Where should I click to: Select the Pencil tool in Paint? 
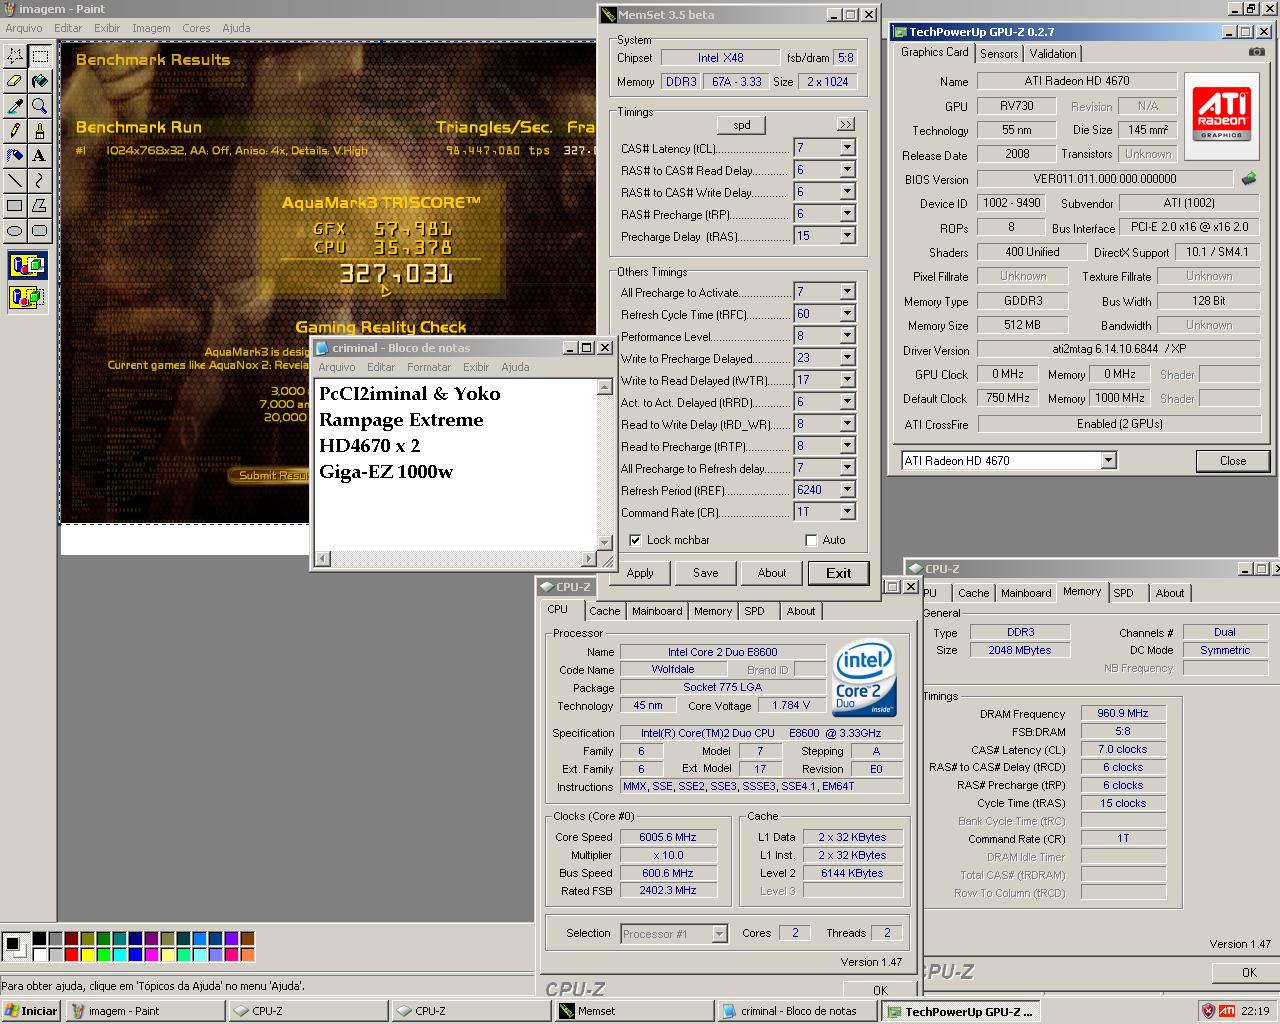(x=15, y=131)
